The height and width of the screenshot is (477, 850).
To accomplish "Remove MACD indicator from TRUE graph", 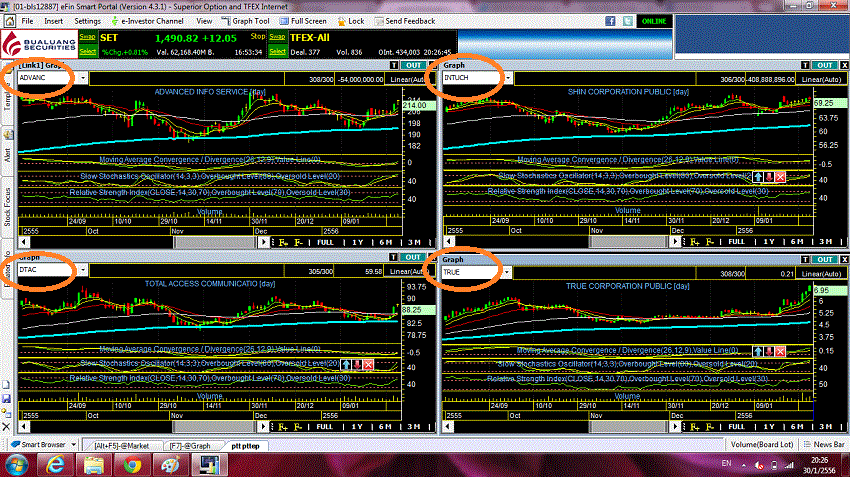I will pyautogui.click(x=780, y=351).
